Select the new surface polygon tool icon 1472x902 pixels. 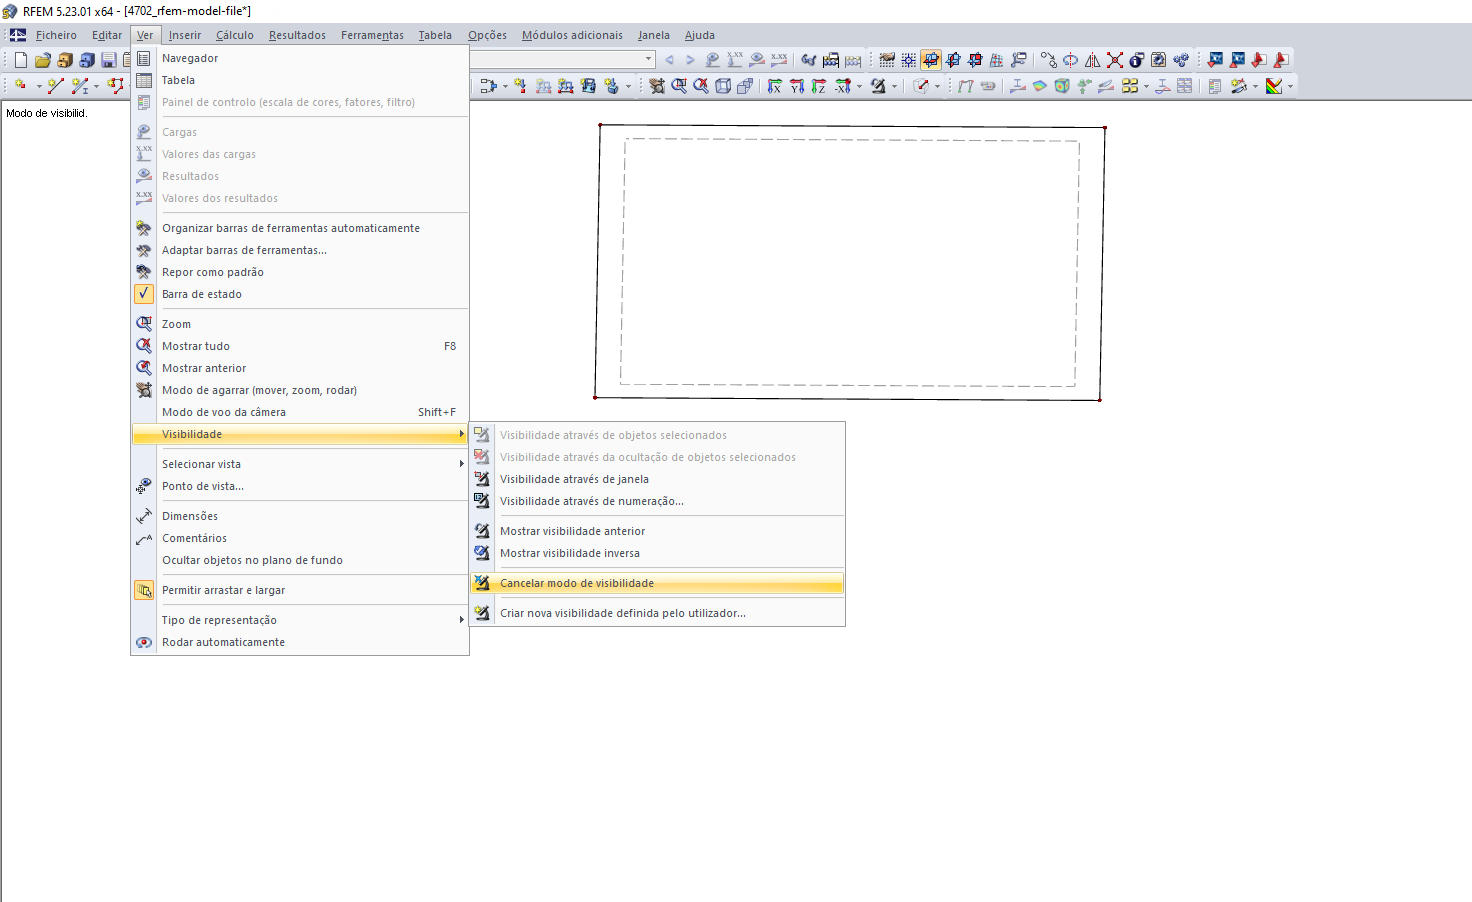[x=117, y=86]
